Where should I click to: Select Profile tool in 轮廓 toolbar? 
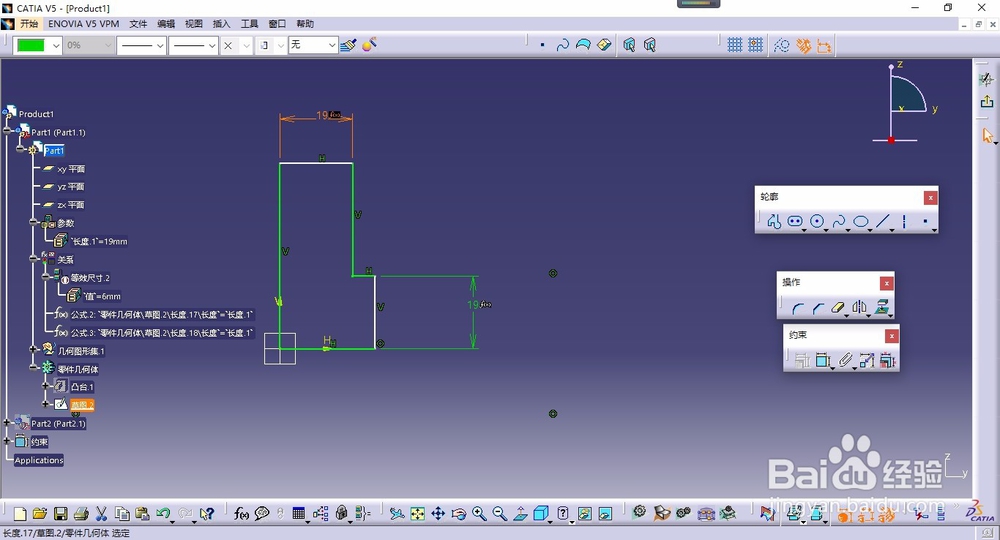click(x=774, y=221)
